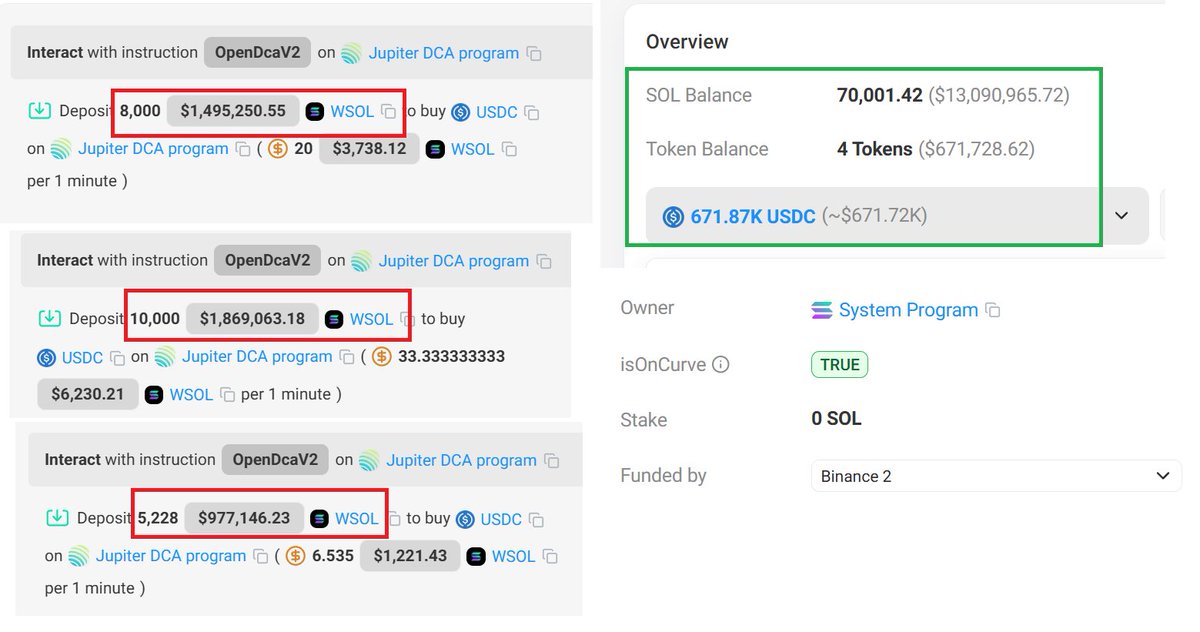The image size is (1200, 632).
Task: Select the 70,001.42 SOL balance value
Action: (879, 96)
